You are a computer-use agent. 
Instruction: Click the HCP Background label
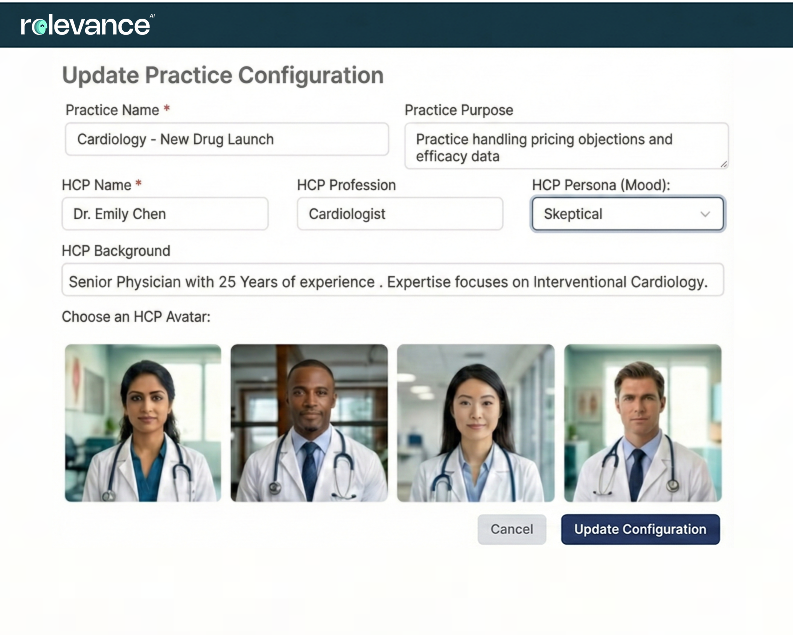tap(116, 251)
